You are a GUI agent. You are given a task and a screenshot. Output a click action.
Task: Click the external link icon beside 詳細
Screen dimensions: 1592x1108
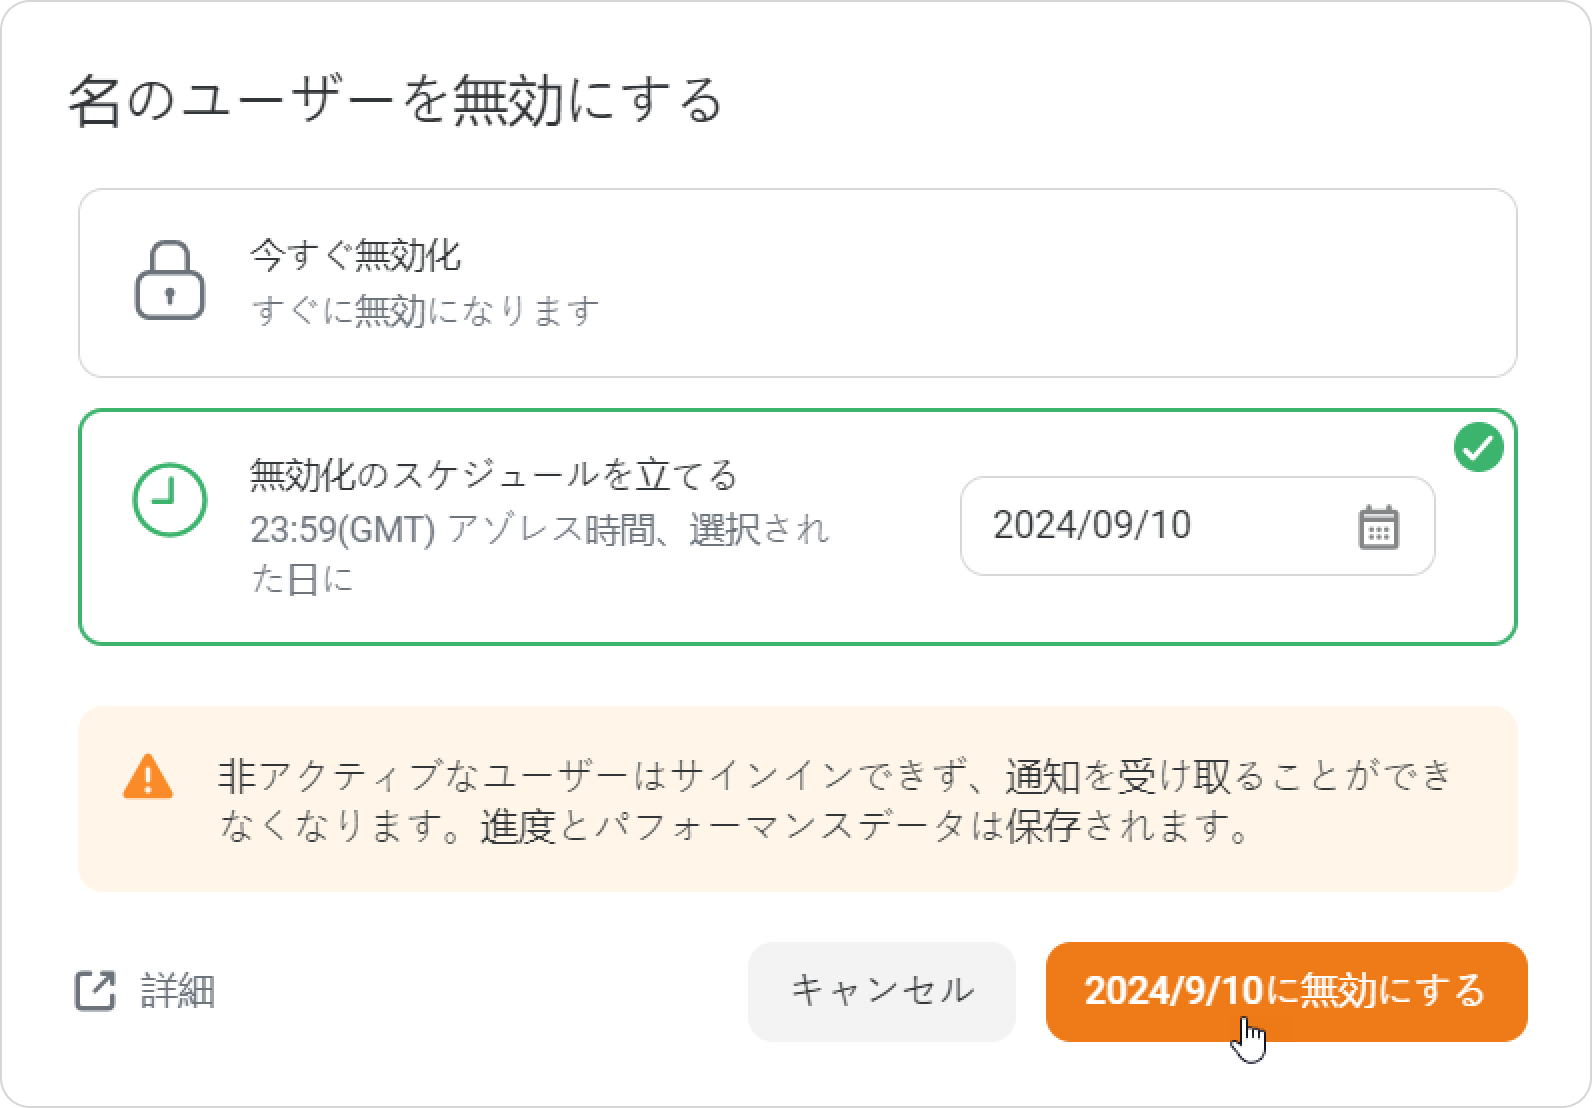pyautogui.click(x=96, y=991)
